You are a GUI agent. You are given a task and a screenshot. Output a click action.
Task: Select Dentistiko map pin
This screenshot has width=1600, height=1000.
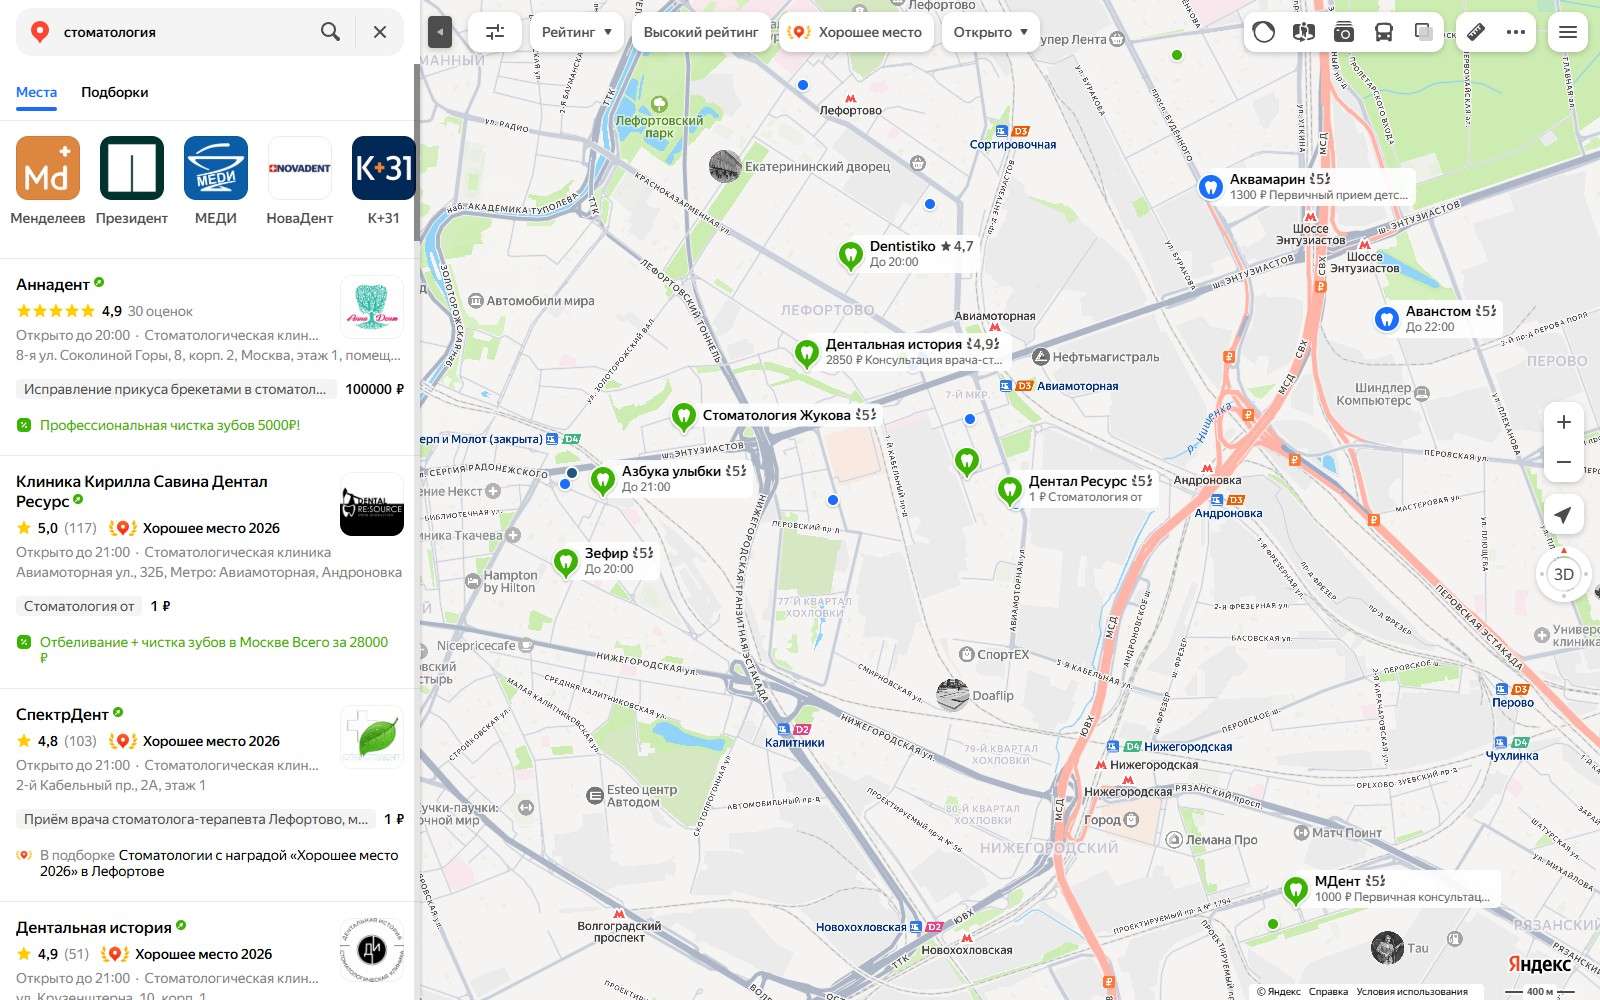[850, 255]
